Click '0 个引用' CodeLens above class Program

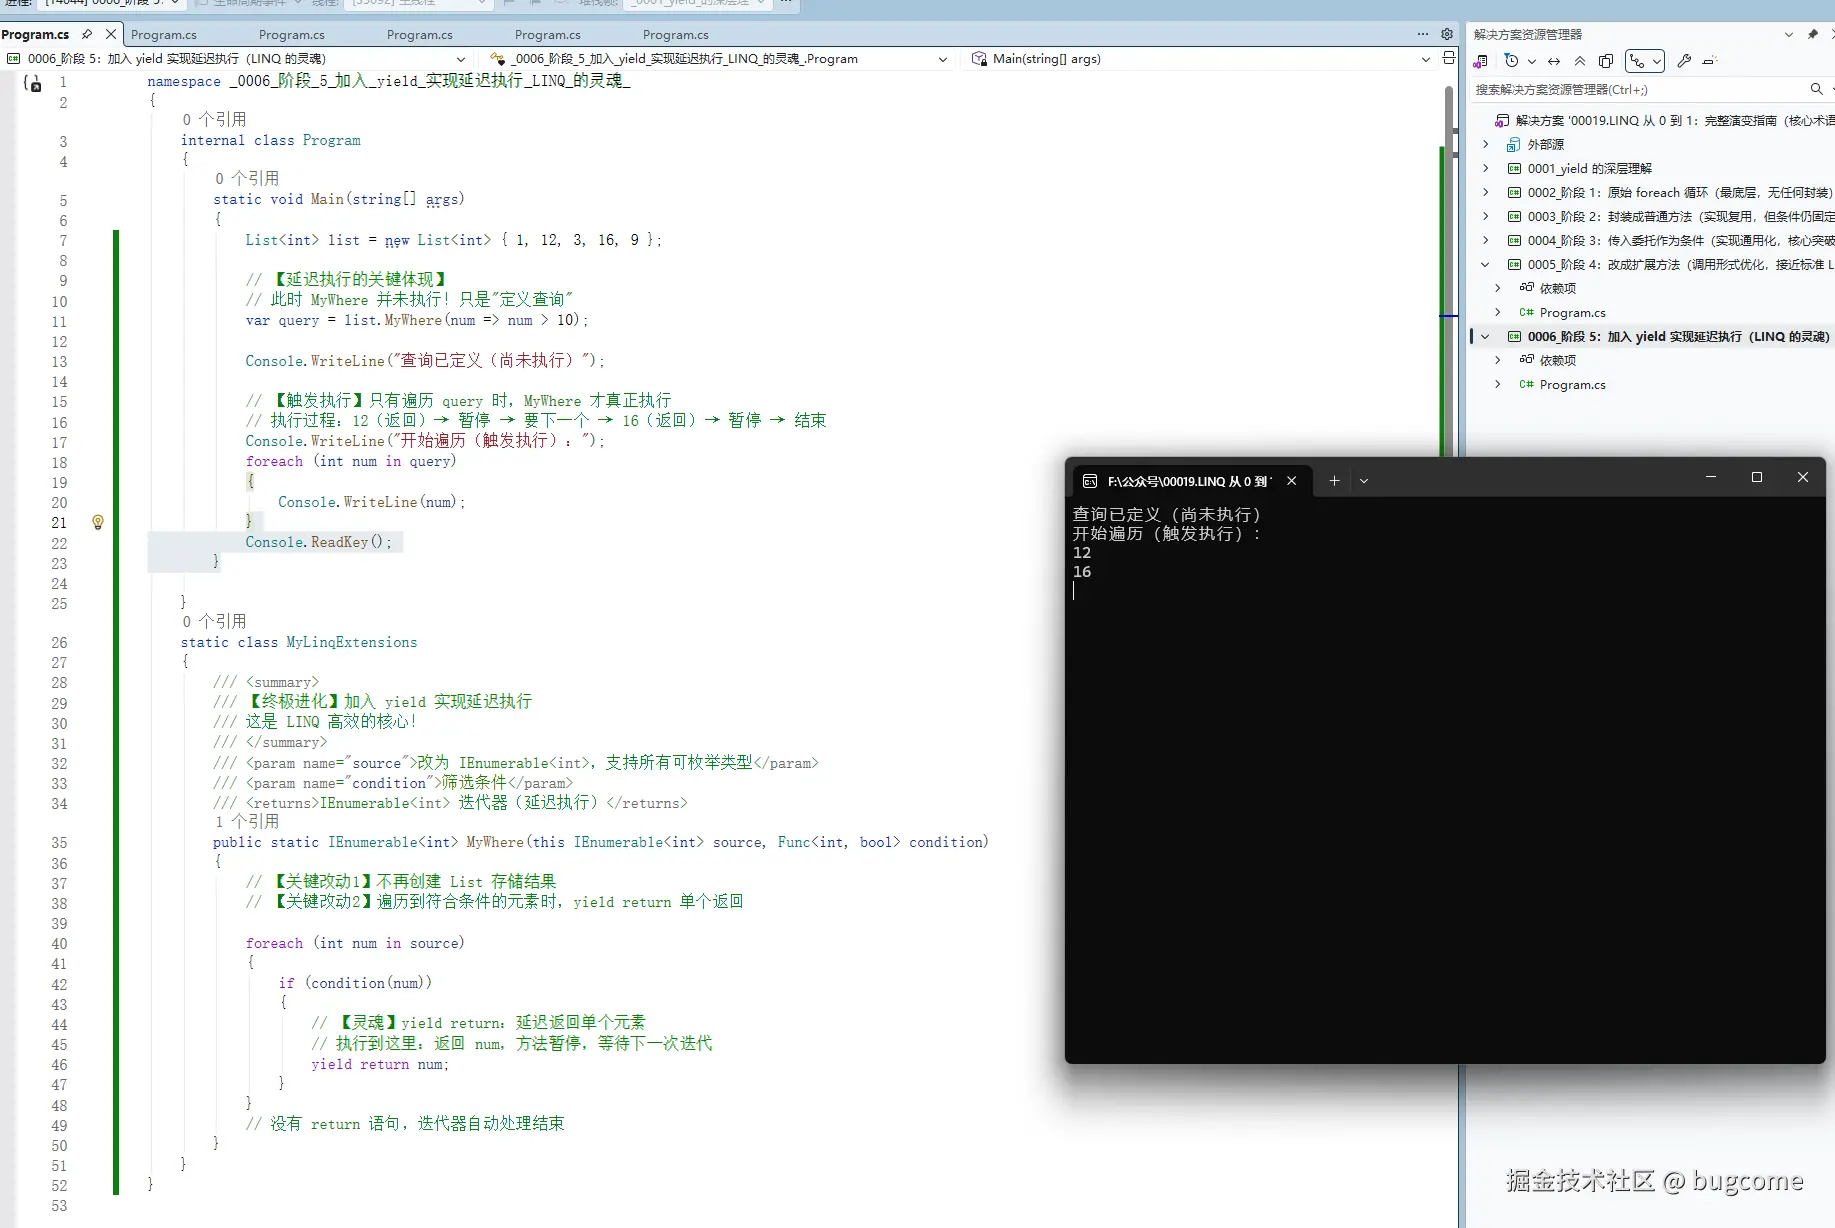tap(214, 120)
